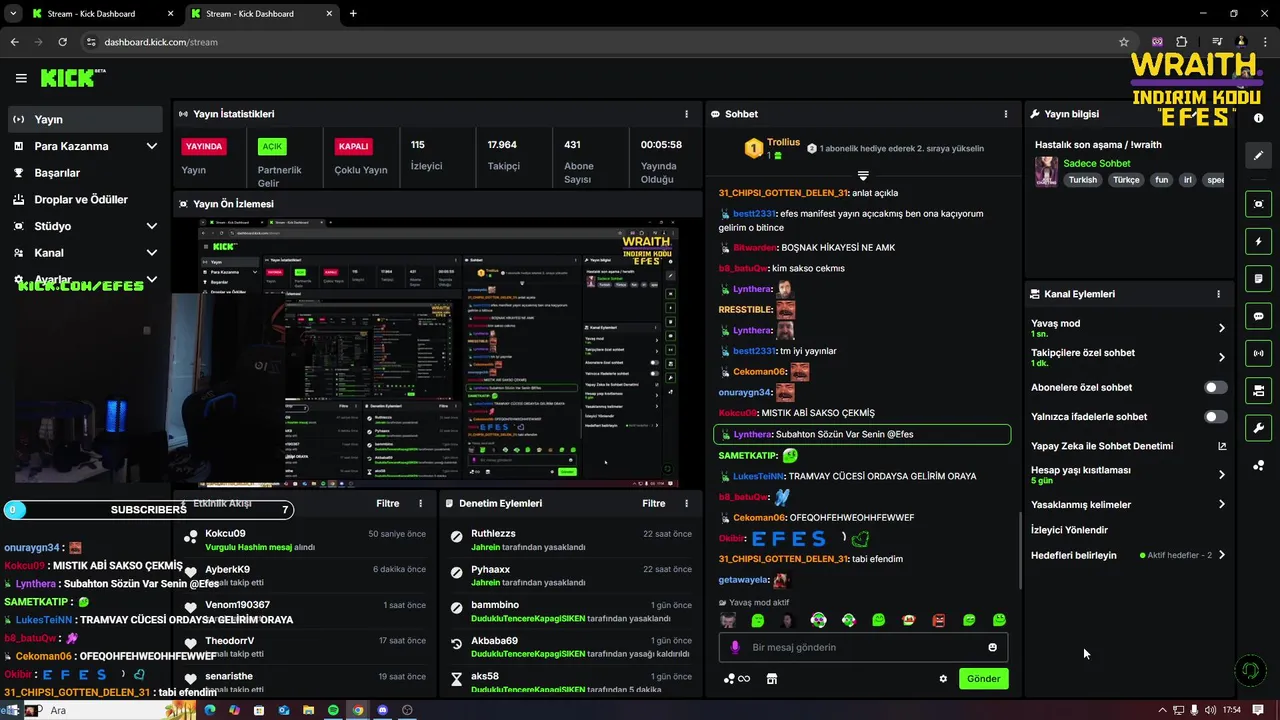This screenshot has width=1280, height=720.
Task: Click the broadcast signal icon in right rail
Action: click(x=1258, y=353)
